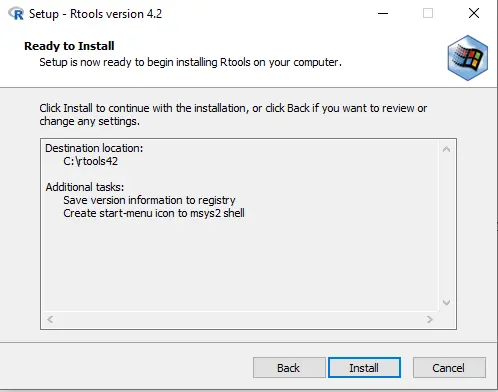498x392 pixels.
Task: Click the summary box scroll-up arrow
Action: click(x=447, y=149)
